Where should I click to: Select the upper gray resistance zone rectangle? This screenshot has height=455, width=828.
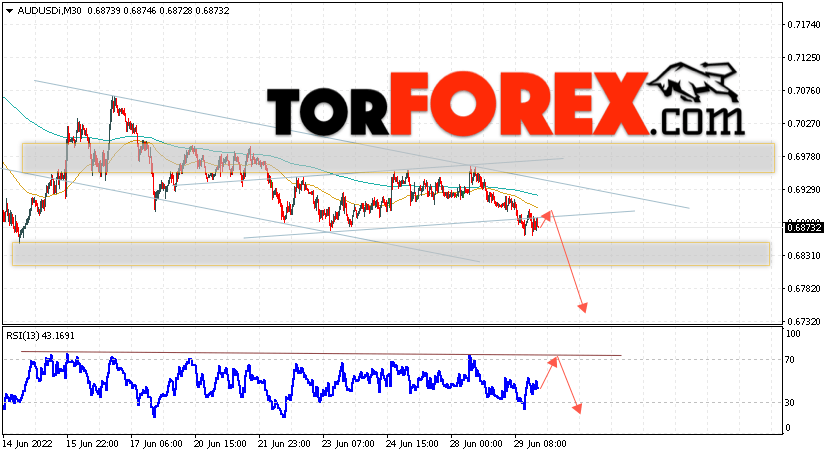(399, 158)
